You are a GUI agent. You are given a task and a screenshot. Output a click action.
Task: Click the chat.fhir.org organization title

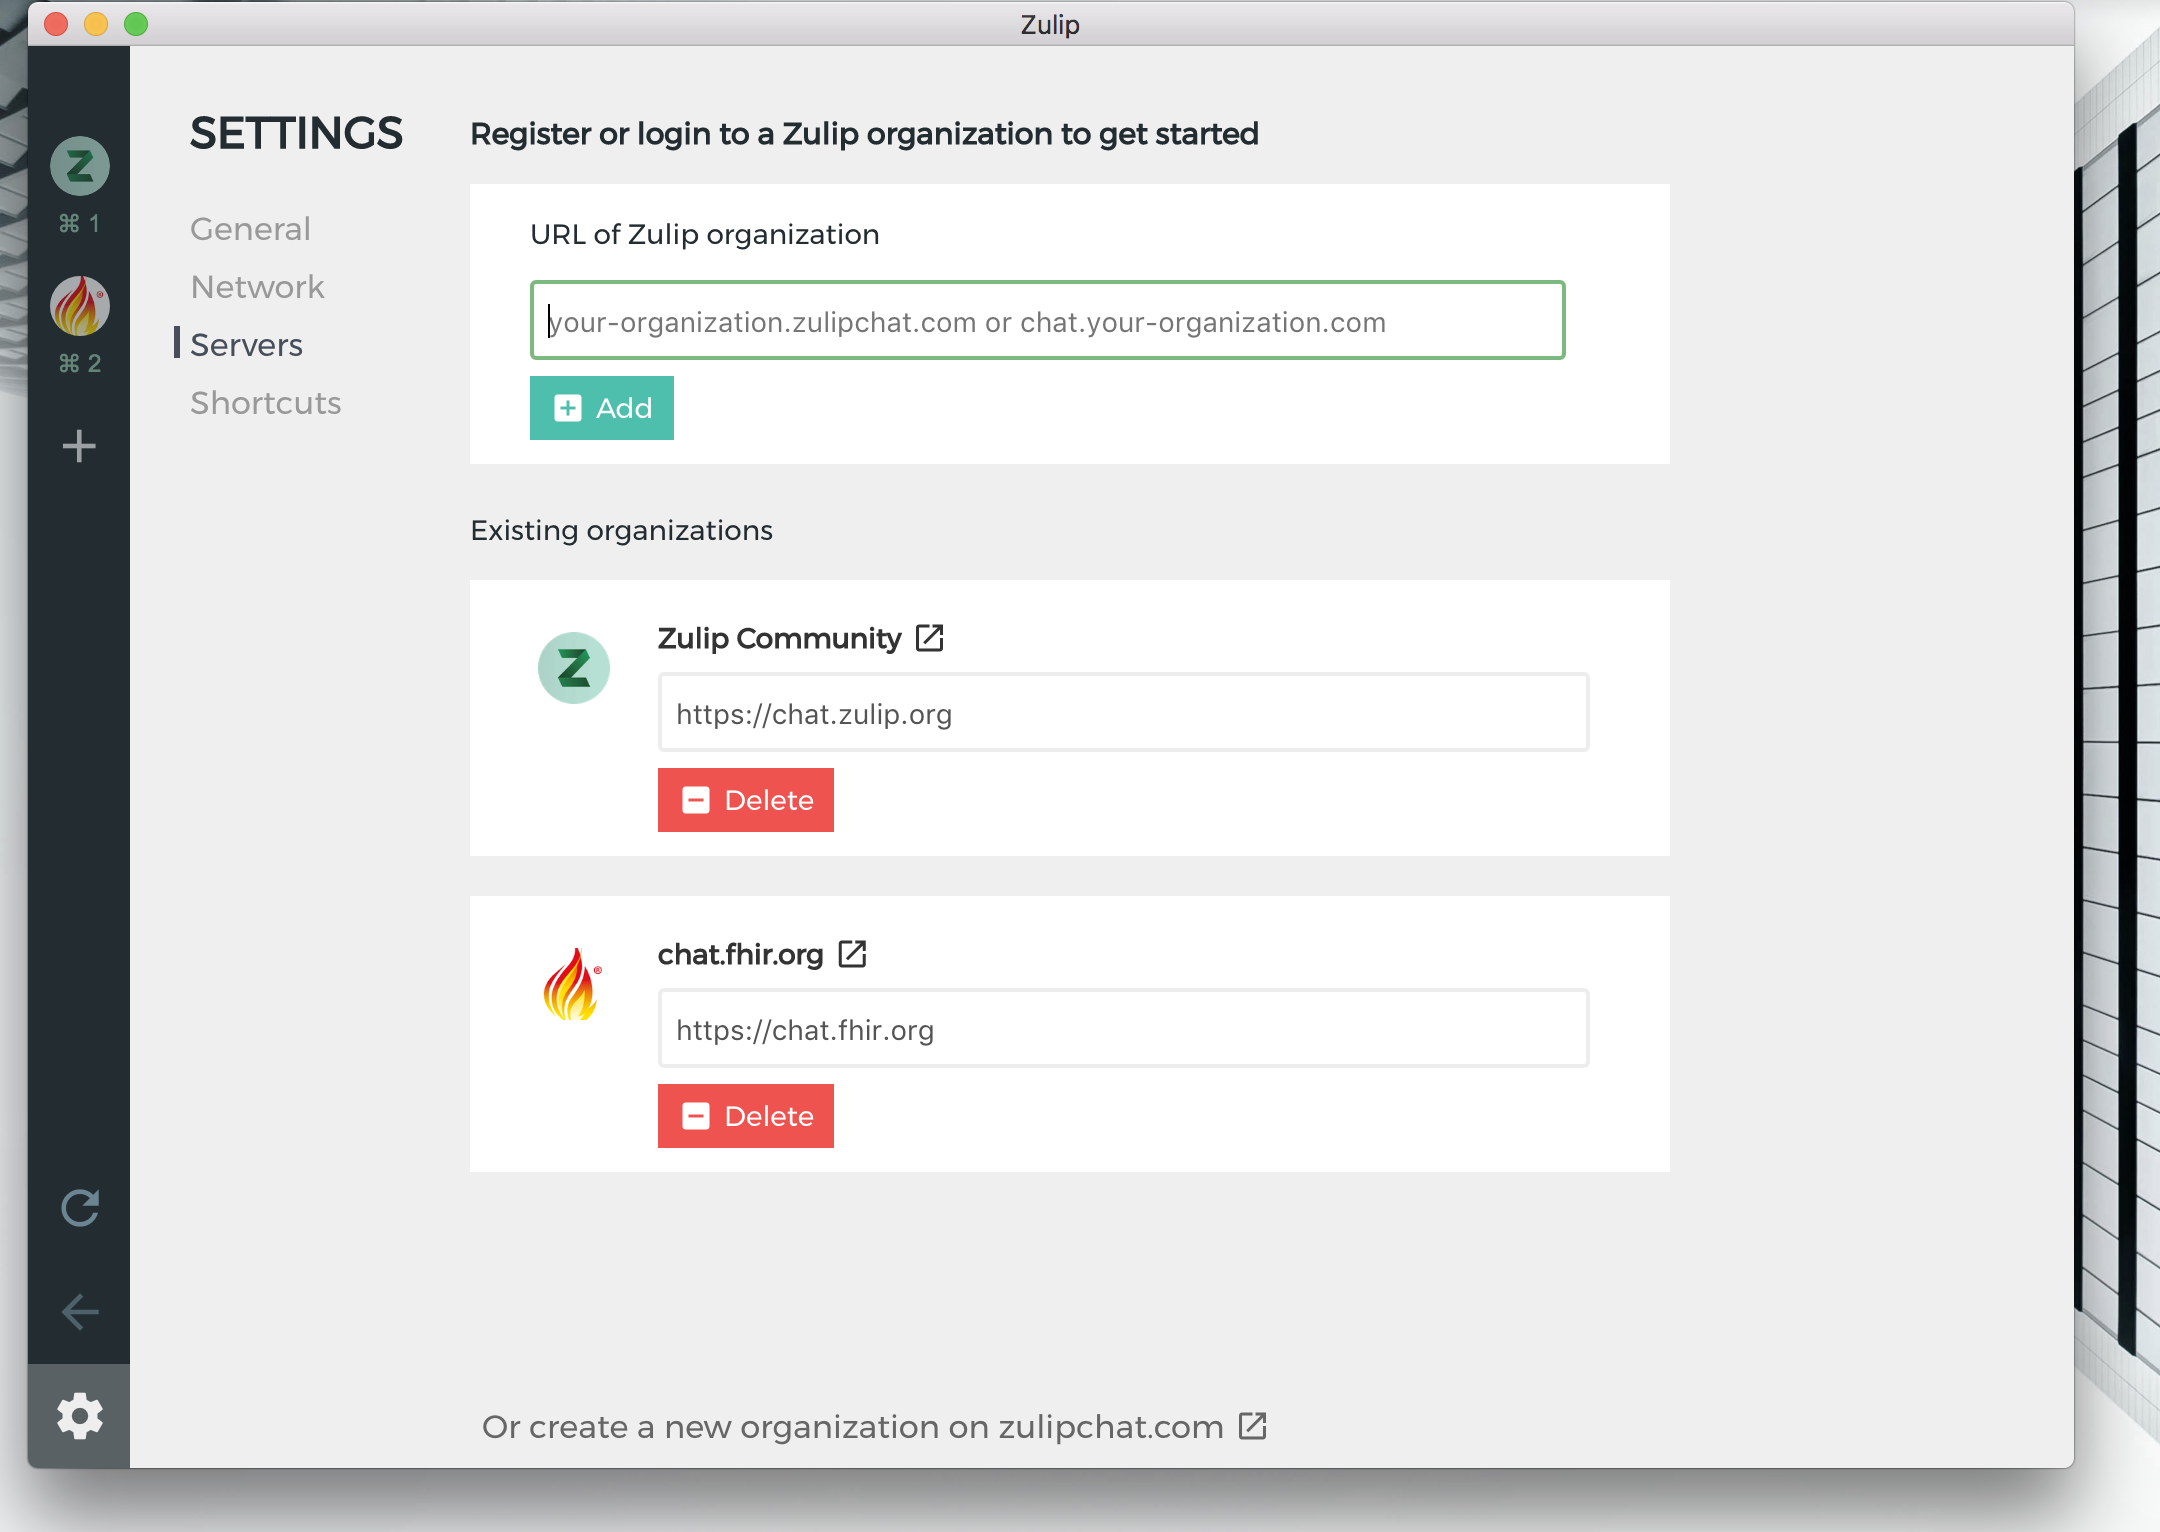pyautogui.click(x=740, y=954)
